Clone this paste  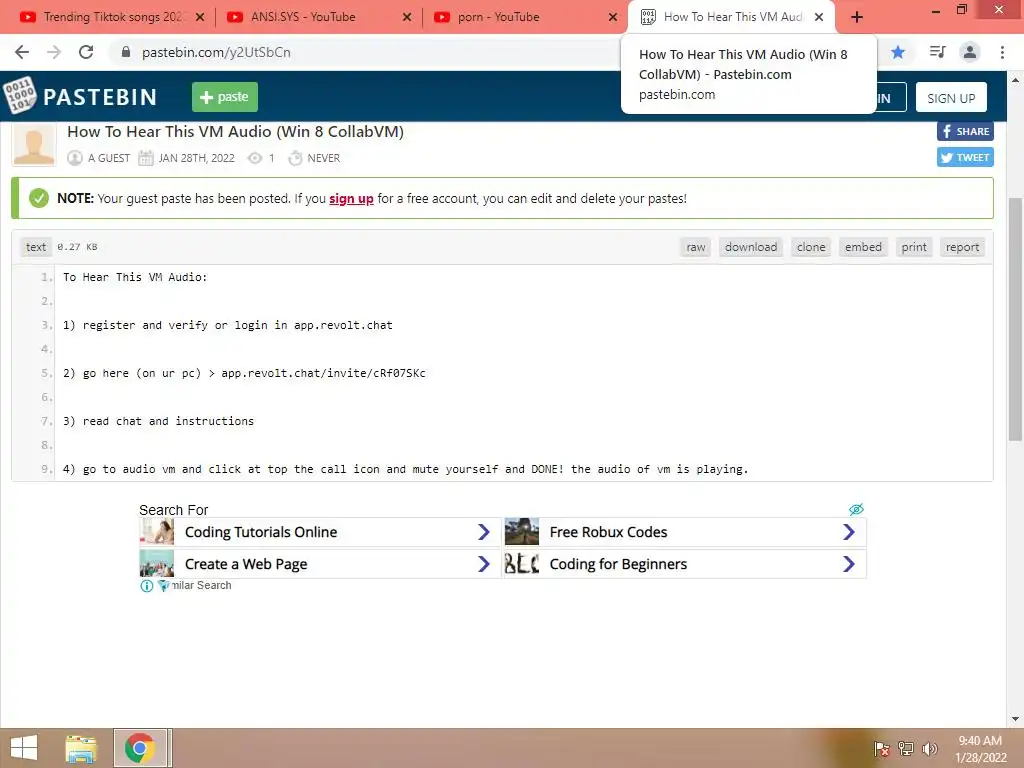811,247
